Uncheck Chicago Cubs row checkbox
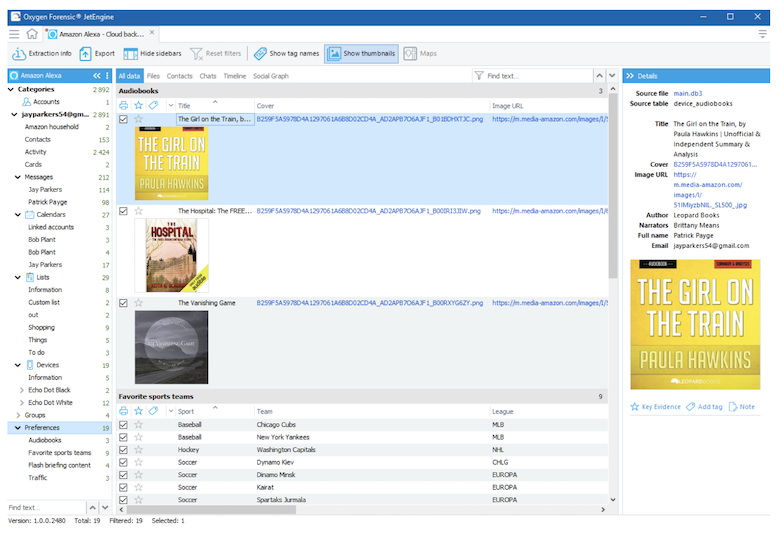Viewport: 780px width, 534px height. [x=123, y=425]
